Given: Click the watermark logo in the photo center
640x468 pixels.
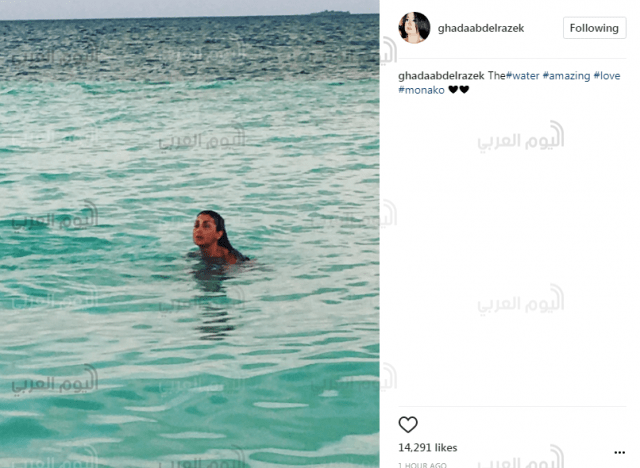Looking at the screenshot, I should click(202, 137).
